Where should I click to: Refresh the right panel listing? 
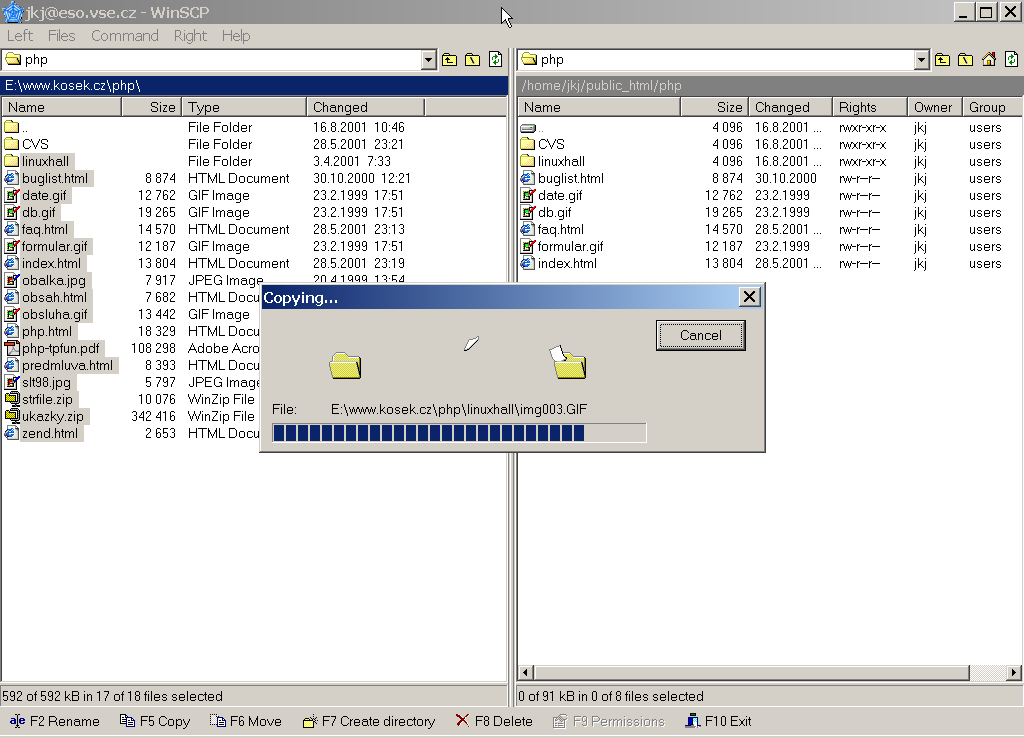tap(1012, 60)
